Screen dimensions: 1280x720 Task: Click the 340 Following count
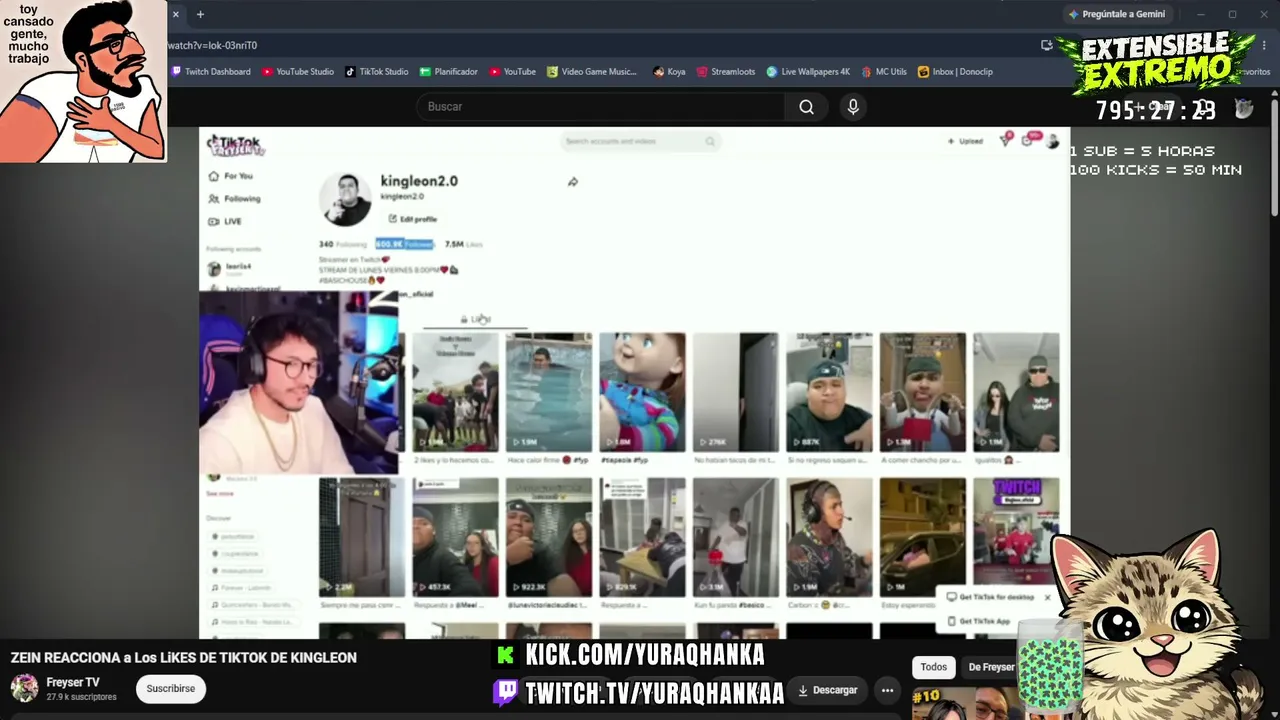tap(343, 244)
